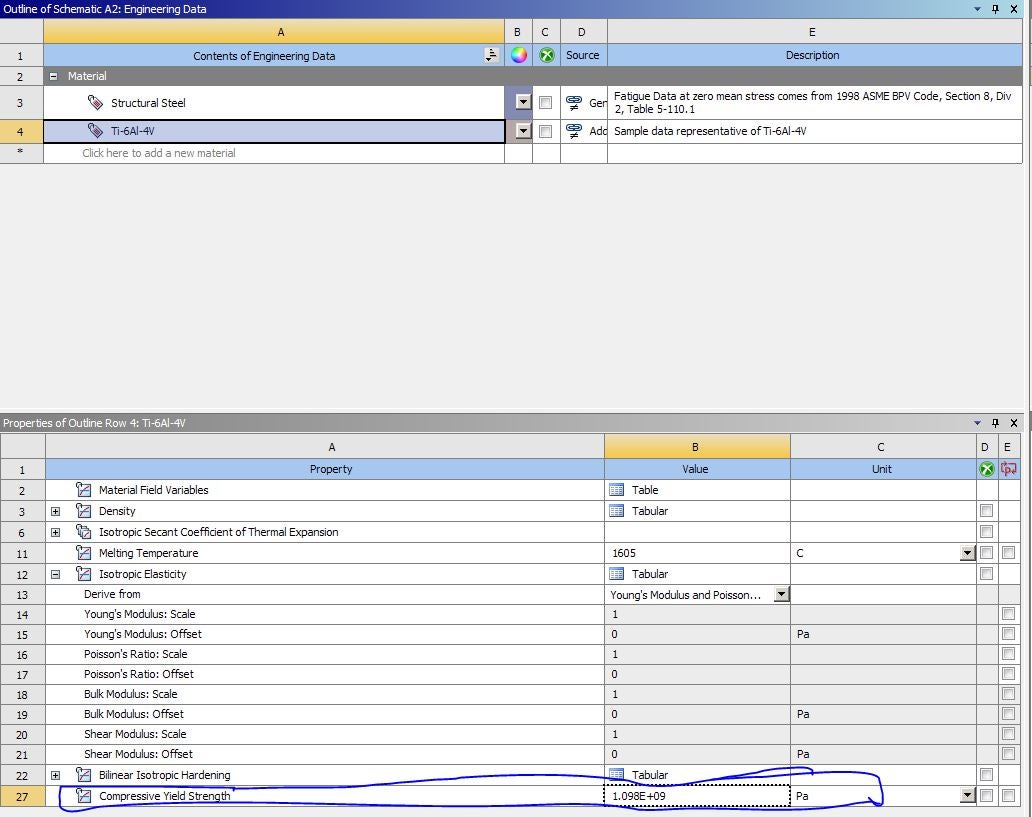The image size is (1032, 817).
Task: Select the Structural Steel material name
Action: click(148, 103)
